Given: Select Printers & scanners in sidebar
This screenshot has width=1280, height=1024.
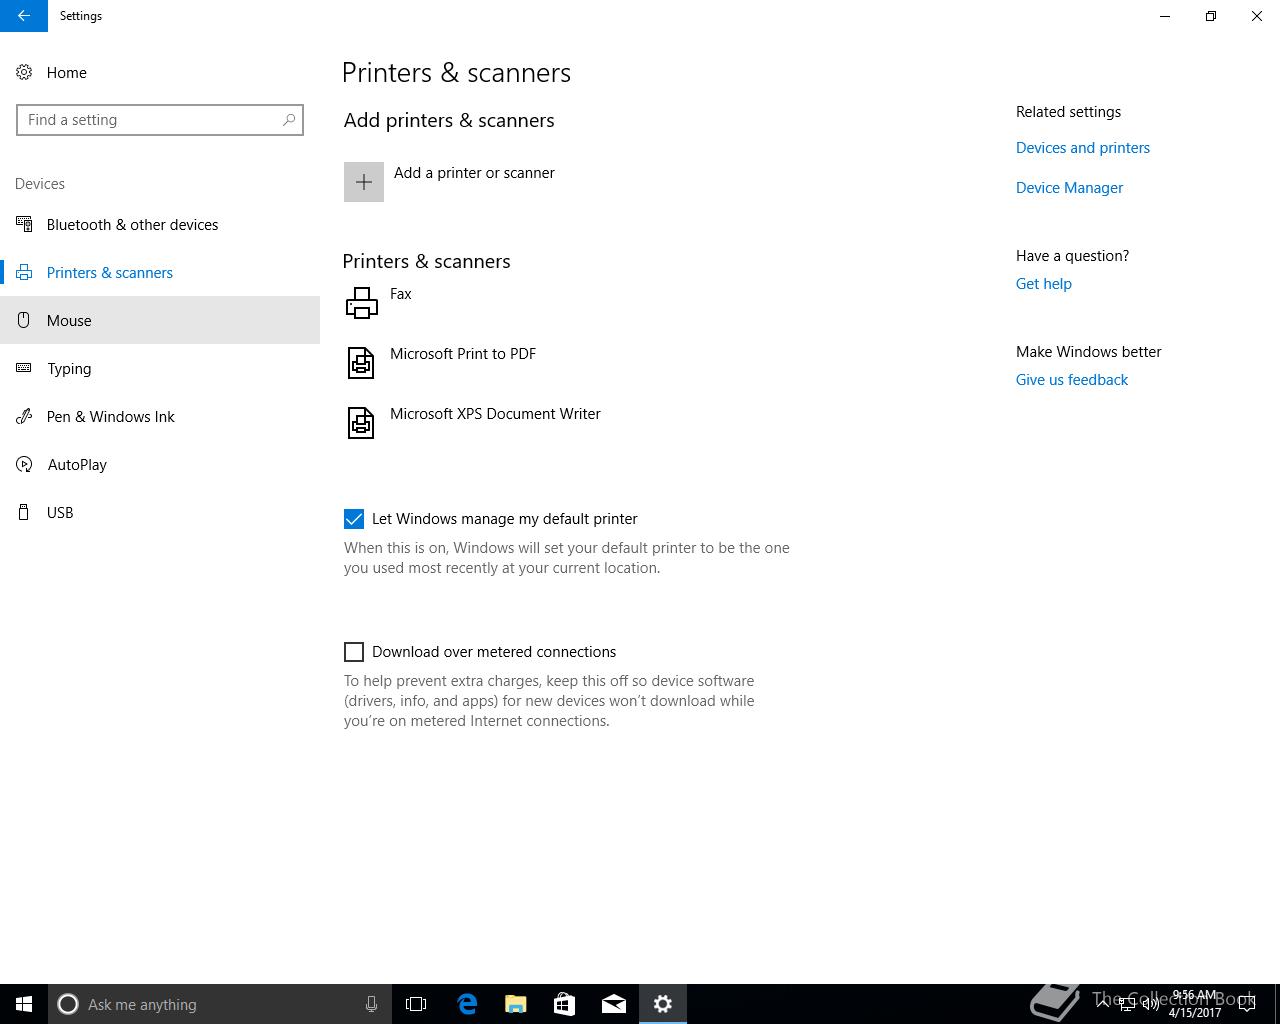Looking at the screenshot, I should 160,273.
